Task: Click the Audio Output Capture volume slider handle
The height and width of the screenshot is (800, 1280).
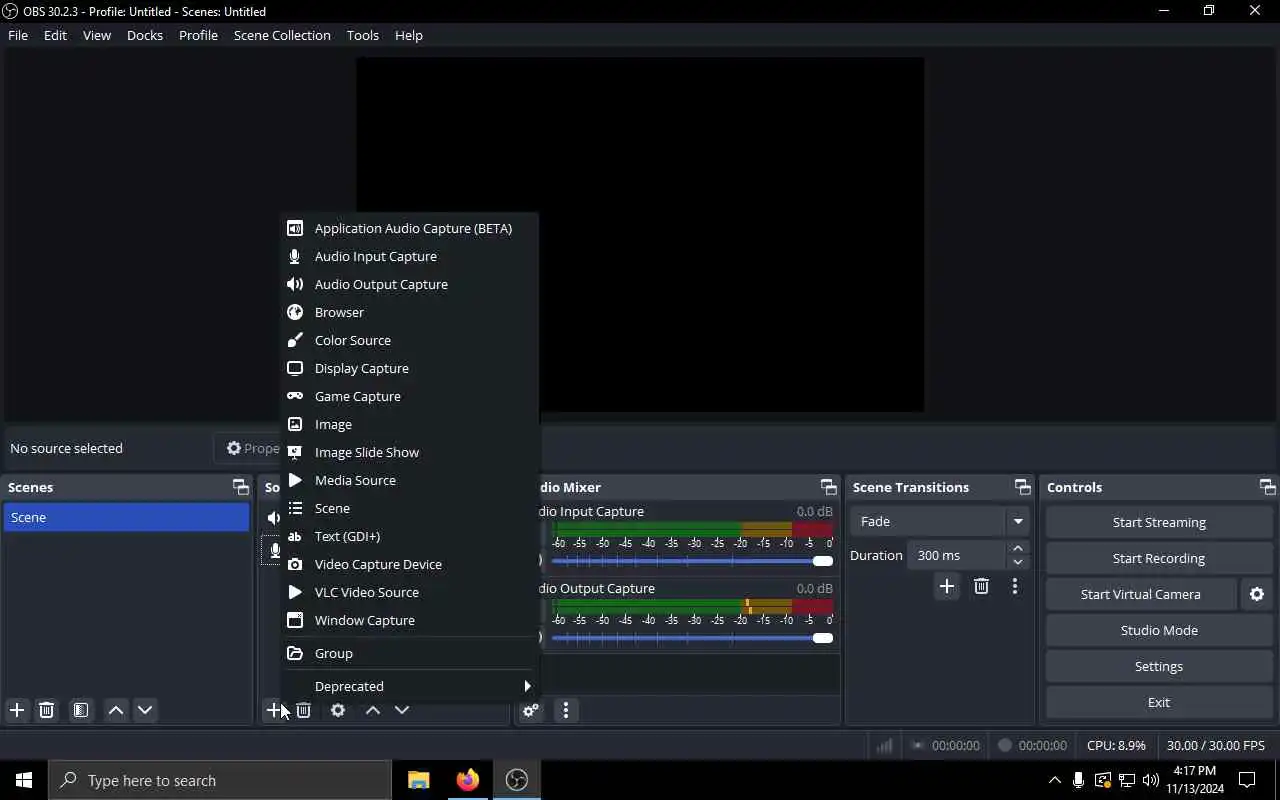Action: pyautogui.click(x=823, y=638)
